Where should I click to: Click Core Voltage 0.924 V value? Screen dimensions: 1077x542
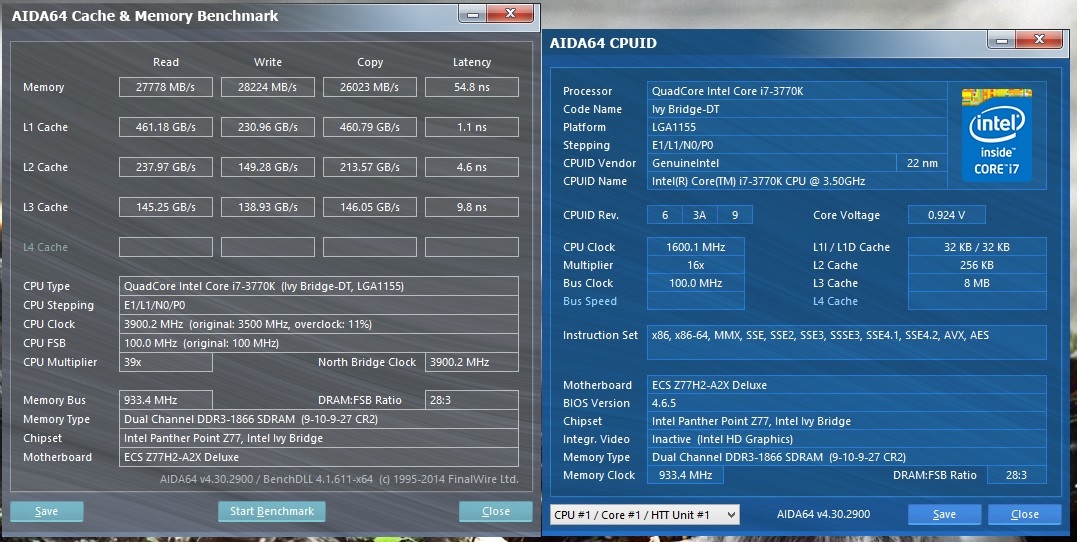[946, 215]
